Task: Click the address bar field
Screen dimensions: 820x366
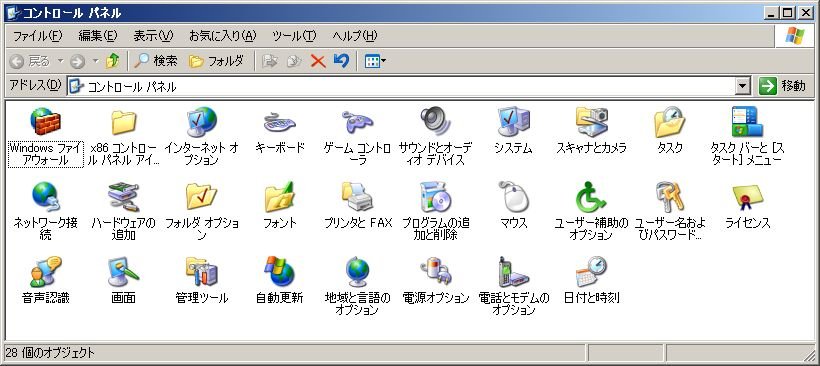Action: [401, 86]
